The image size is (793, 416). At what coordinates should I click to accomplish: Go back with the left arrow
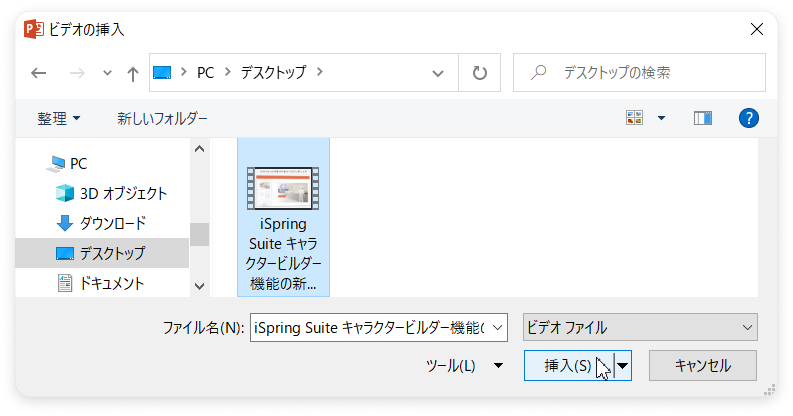39,73
